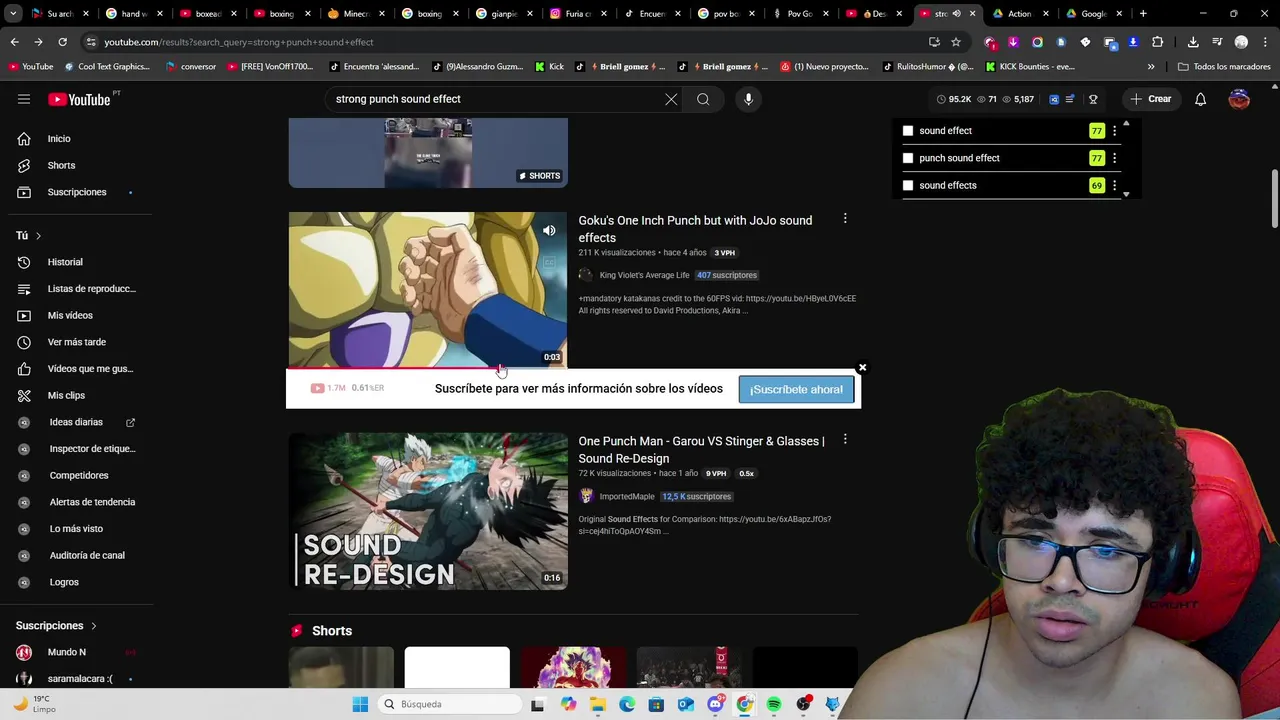Viewport: 1280px width, 720px height.
Task: Reload the page
Action: [62, 42]
